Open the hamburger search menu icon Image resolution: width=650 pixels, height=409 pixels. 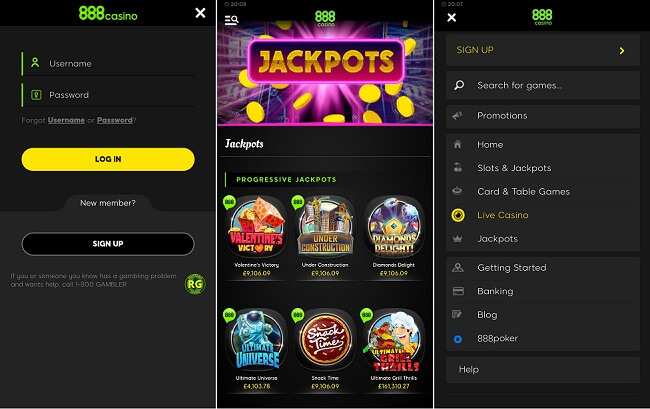coord(231,19)
